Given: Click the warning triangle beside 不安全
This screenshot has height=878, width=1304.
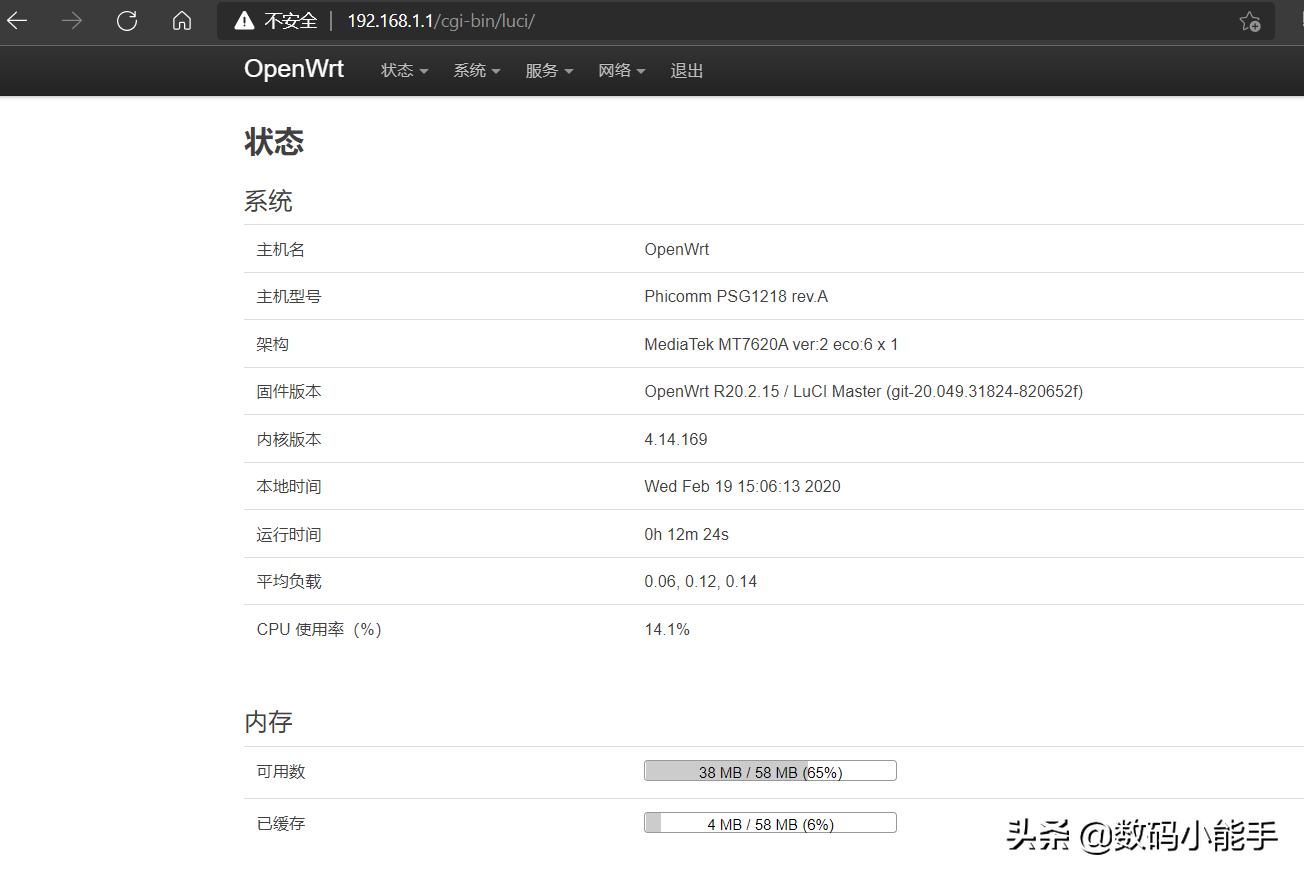Looking at the screenshot, I should pos(245,20).
